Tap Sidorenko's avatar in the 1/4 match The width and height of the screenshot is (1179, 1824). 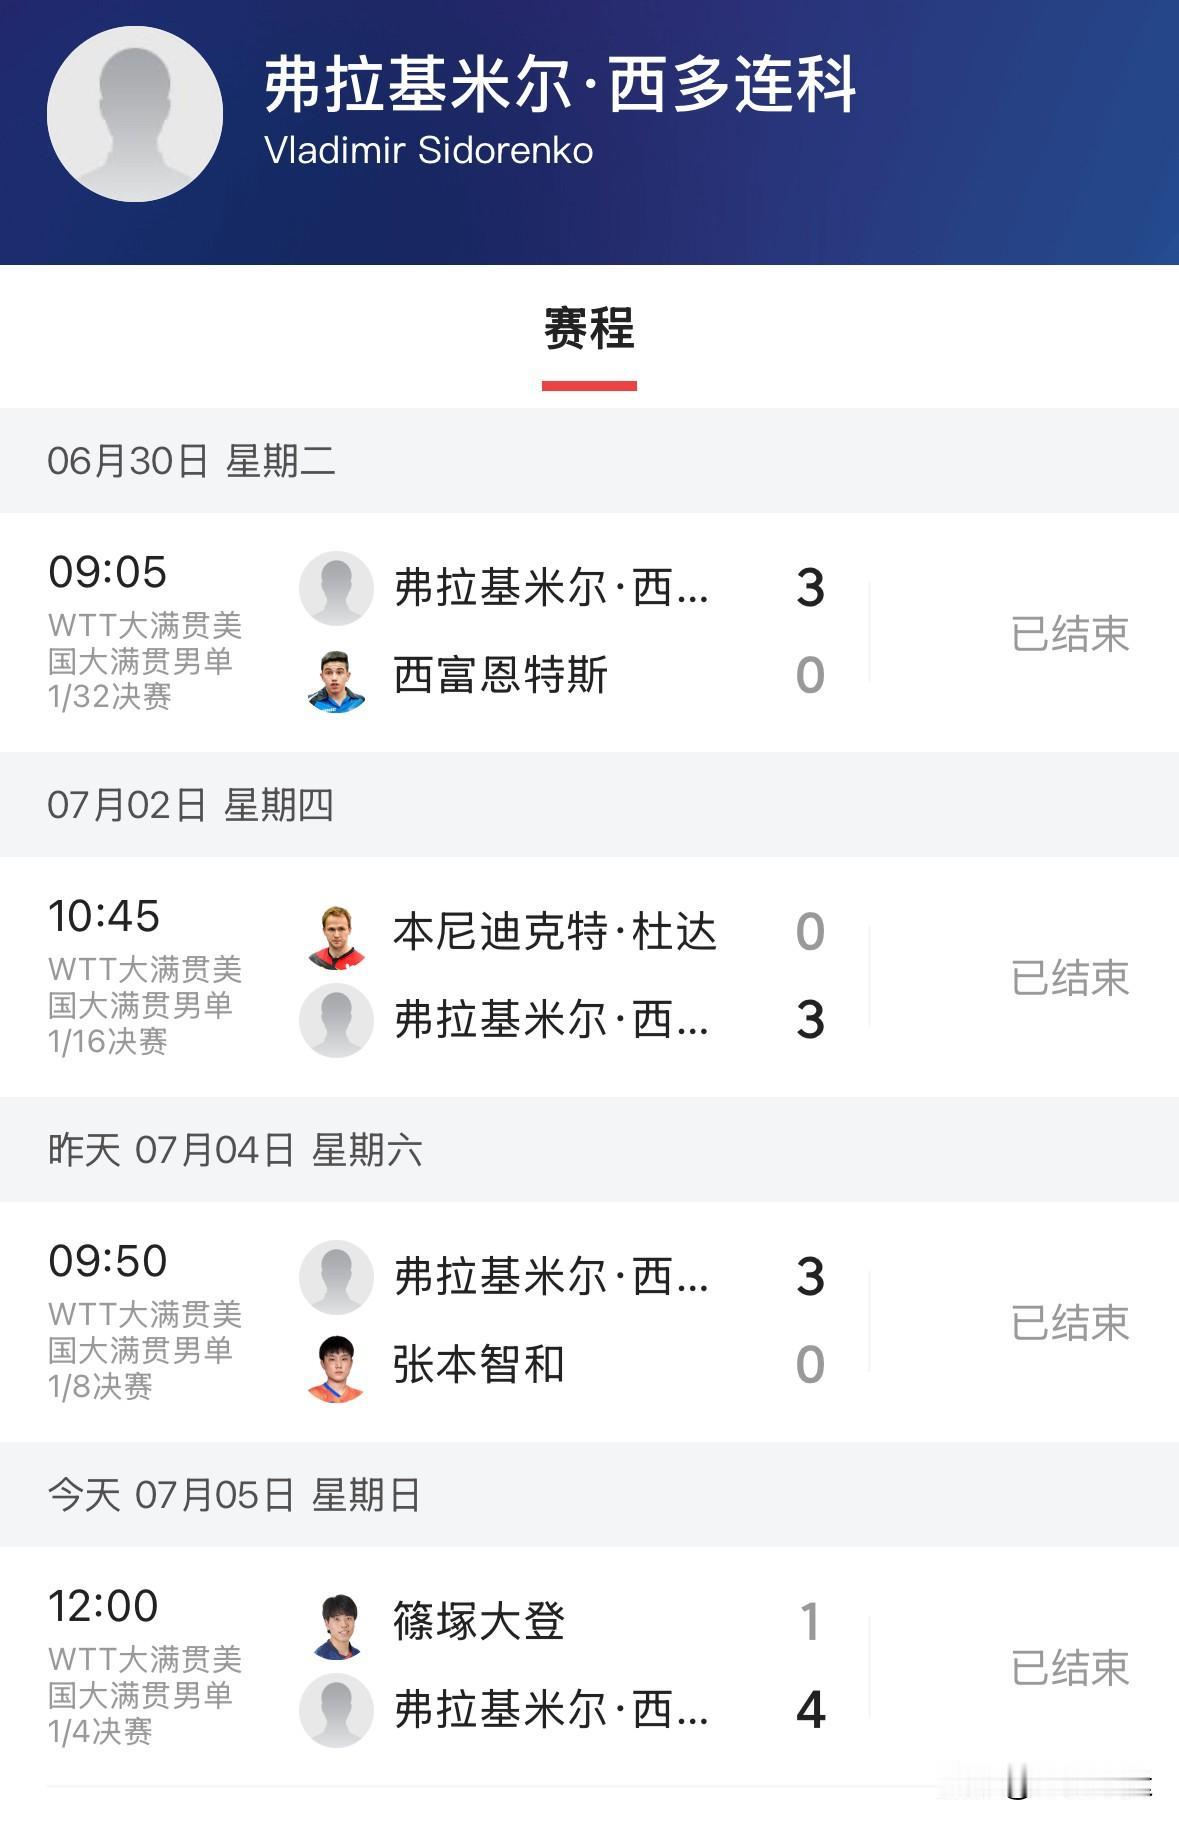tap(336, 1711)
